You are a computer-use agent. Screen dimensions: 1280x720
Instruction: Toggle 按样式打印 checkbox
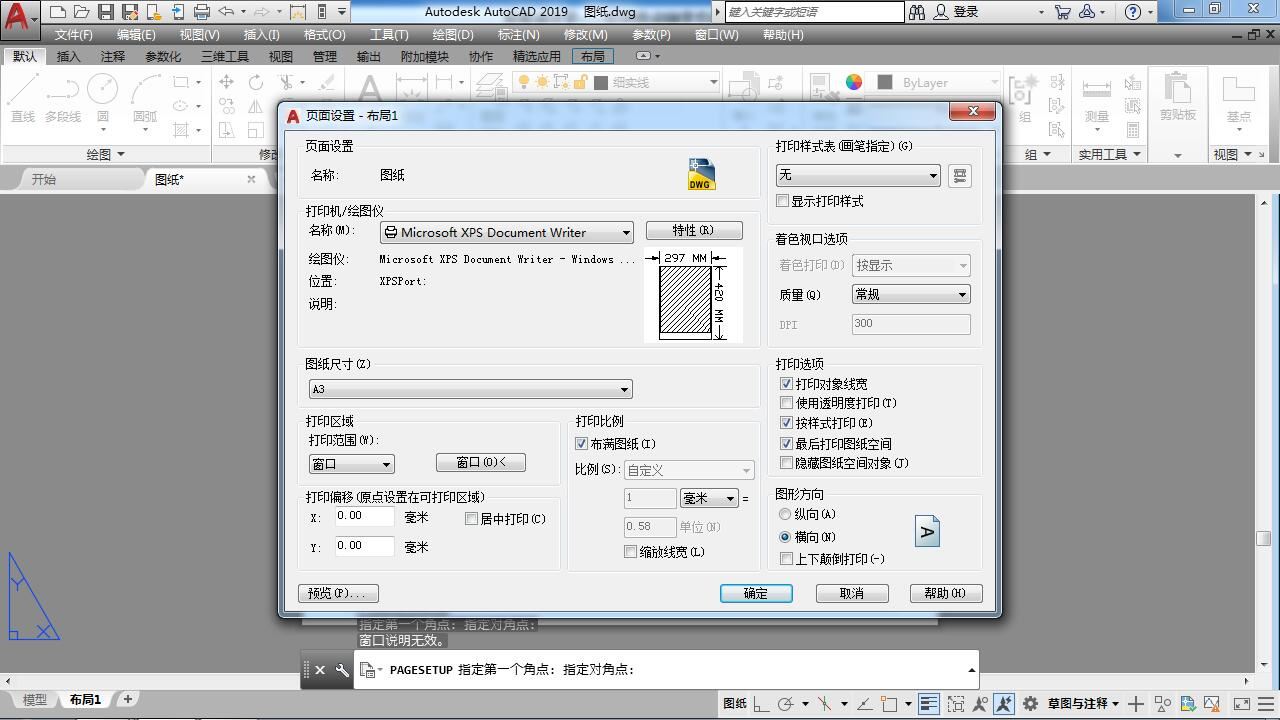coord(786,423)
